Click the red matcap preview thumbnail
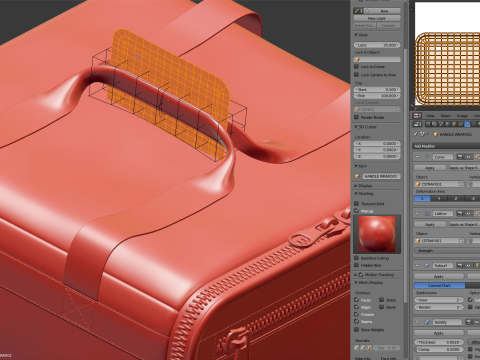The height and width of the screenshot is (360, 480). (x=377, y=234)
